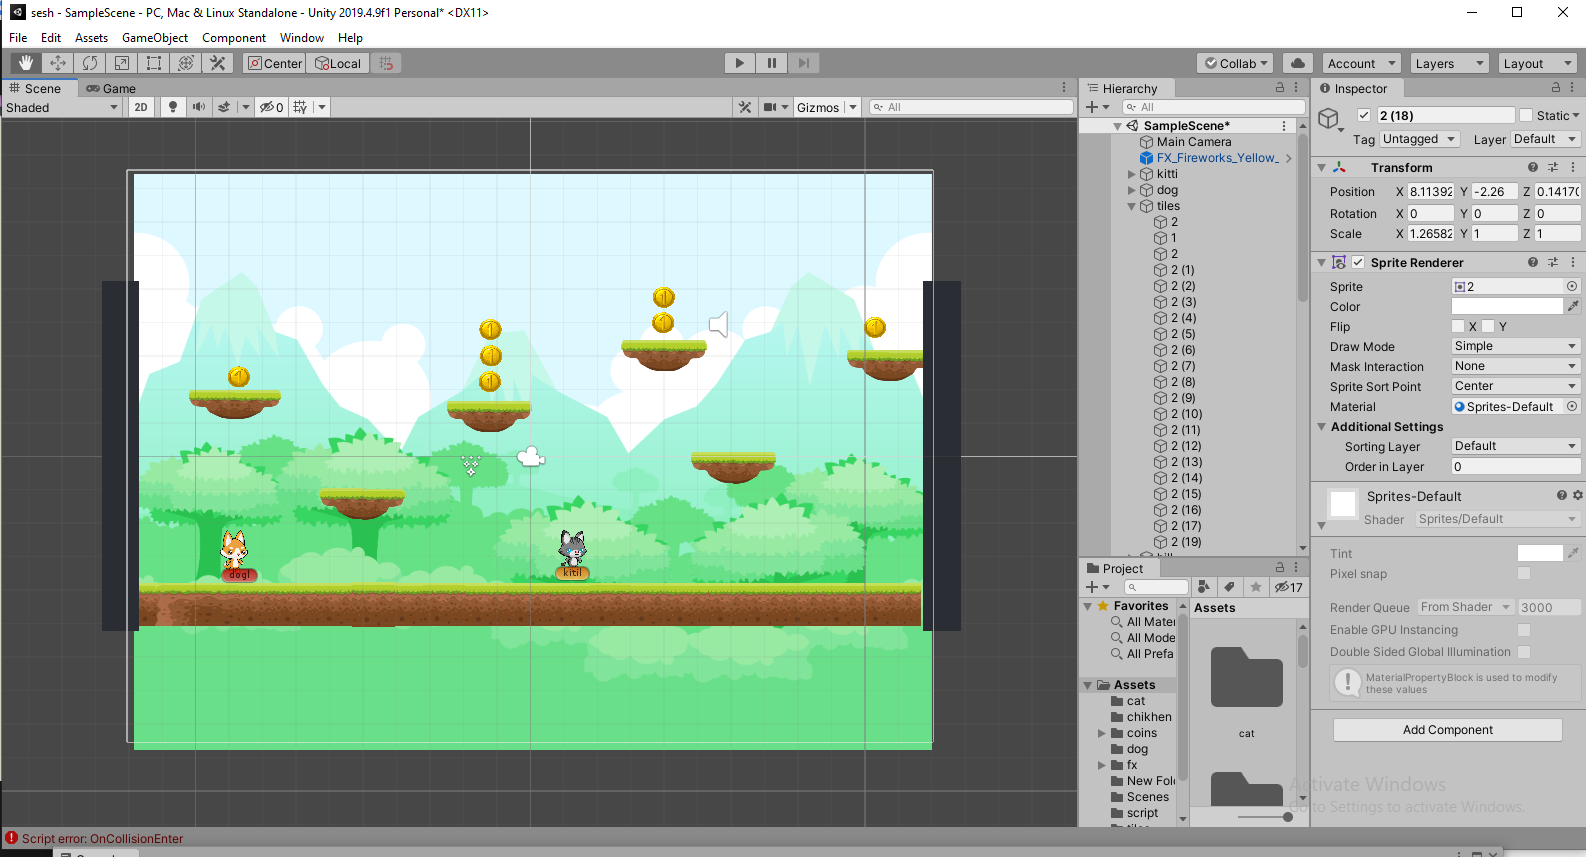Open the Sorting Layer dropdown
Image resolution: width=1586 pixels, height=857 pixels.
tap(1516, 446)
